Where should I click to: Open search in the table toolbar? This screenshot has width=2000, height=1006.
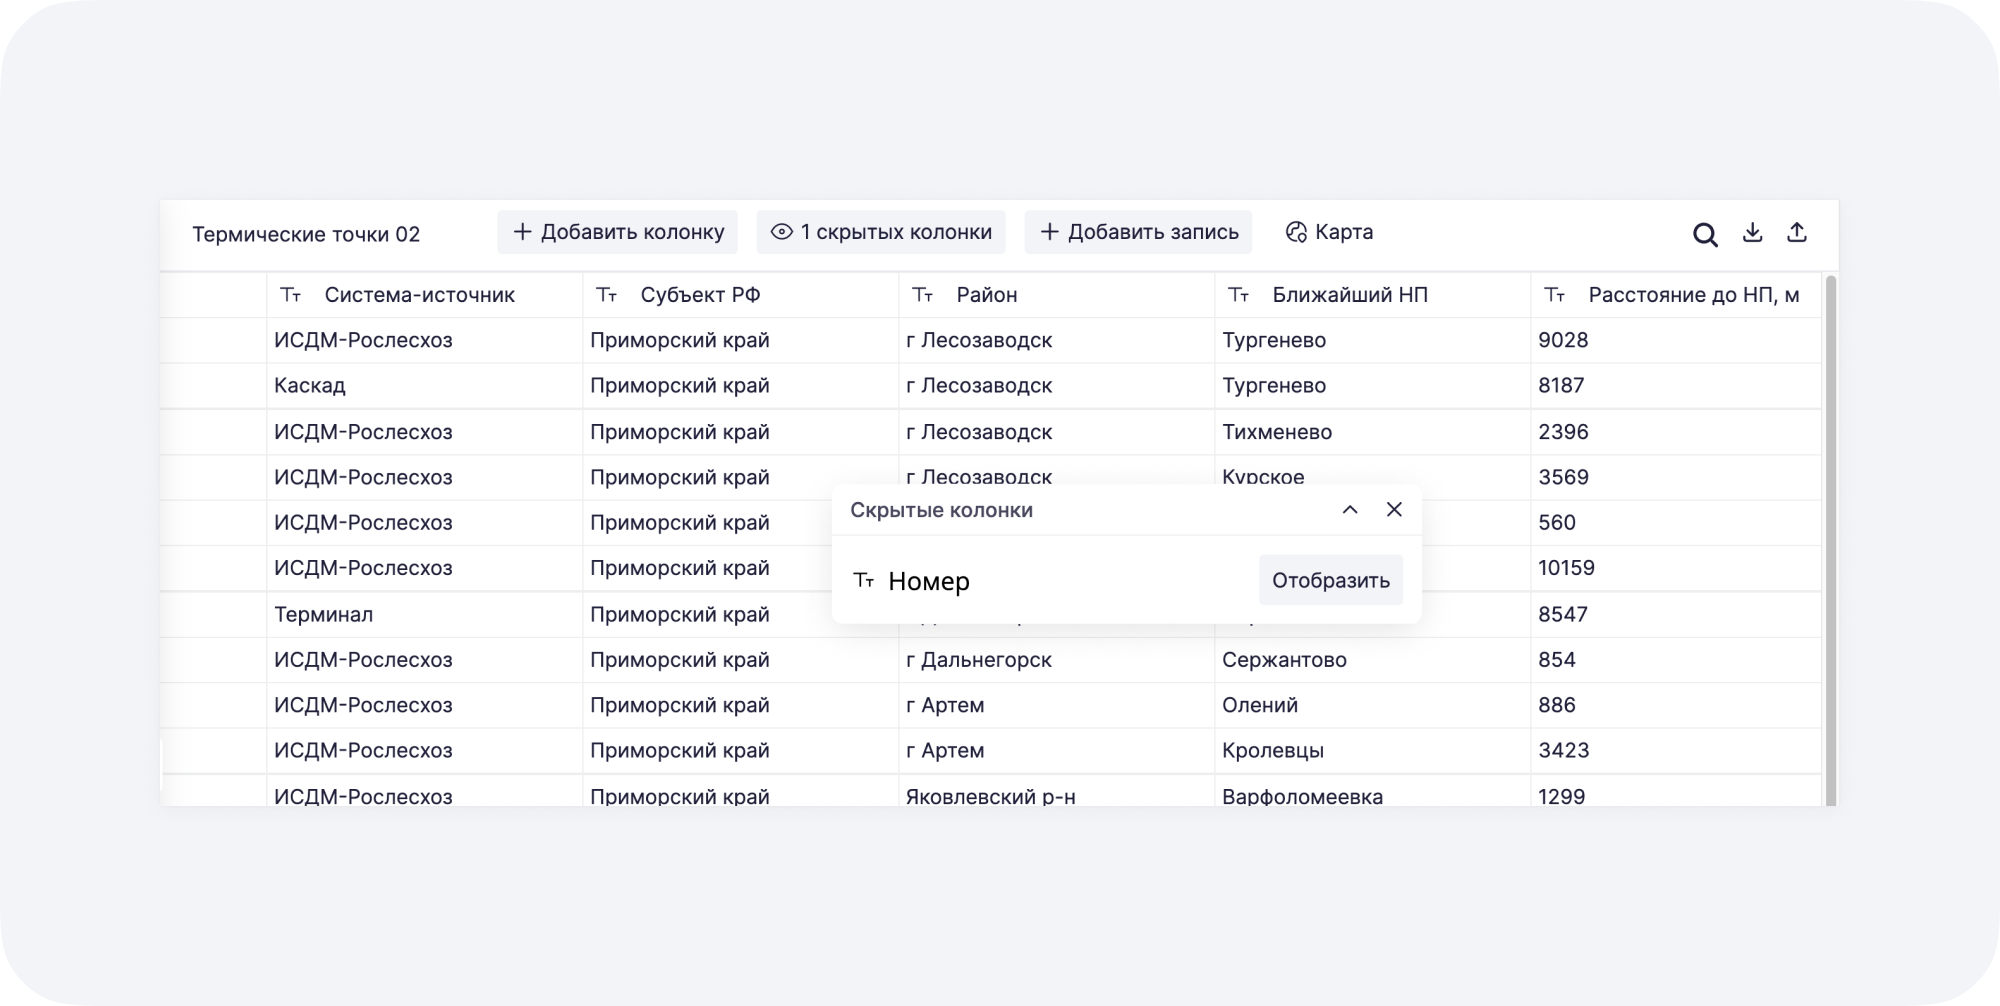[1705, 233]
